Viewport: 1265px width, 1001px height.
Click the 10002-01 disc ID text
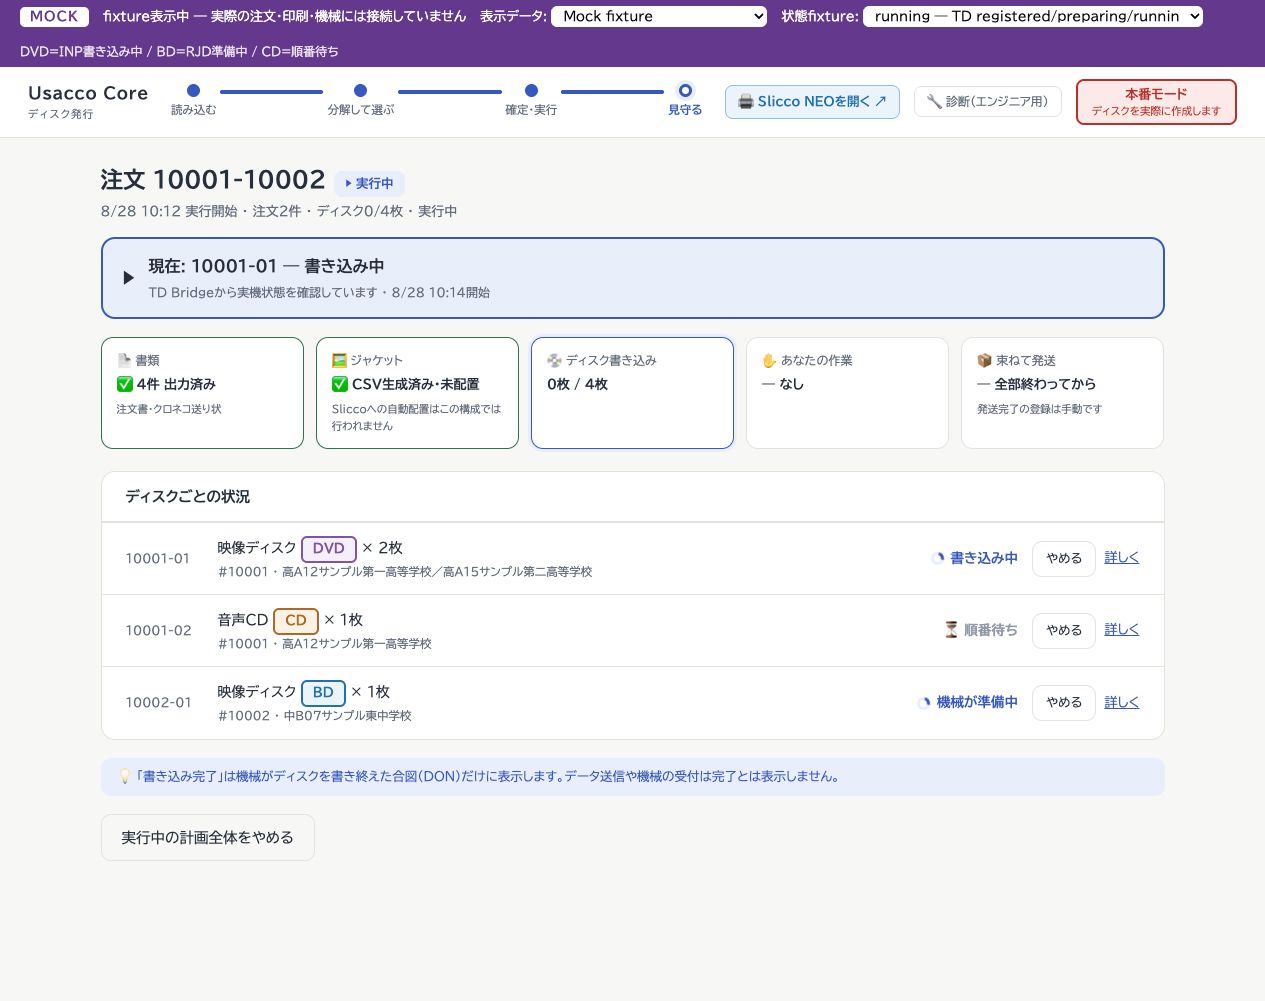158,702
